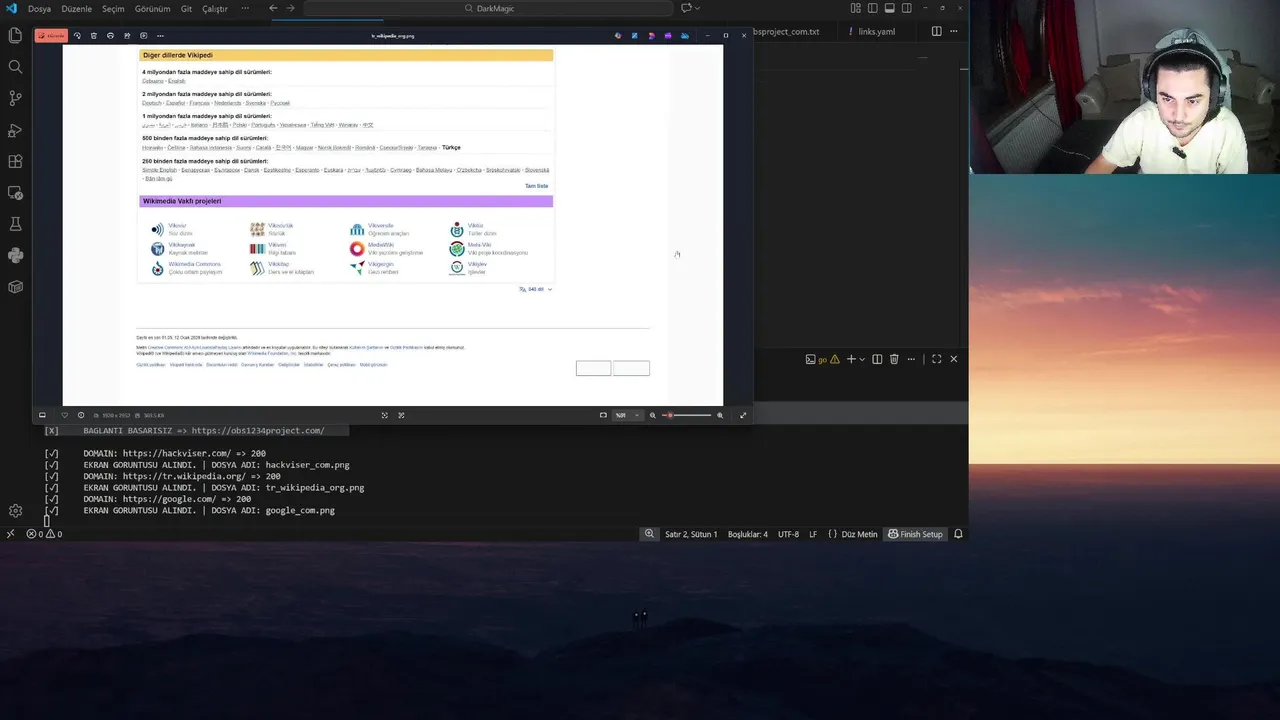Open Çalıştır menu in VS Code
Viewport: 1280px width, 720px height.
click(215, 9)
